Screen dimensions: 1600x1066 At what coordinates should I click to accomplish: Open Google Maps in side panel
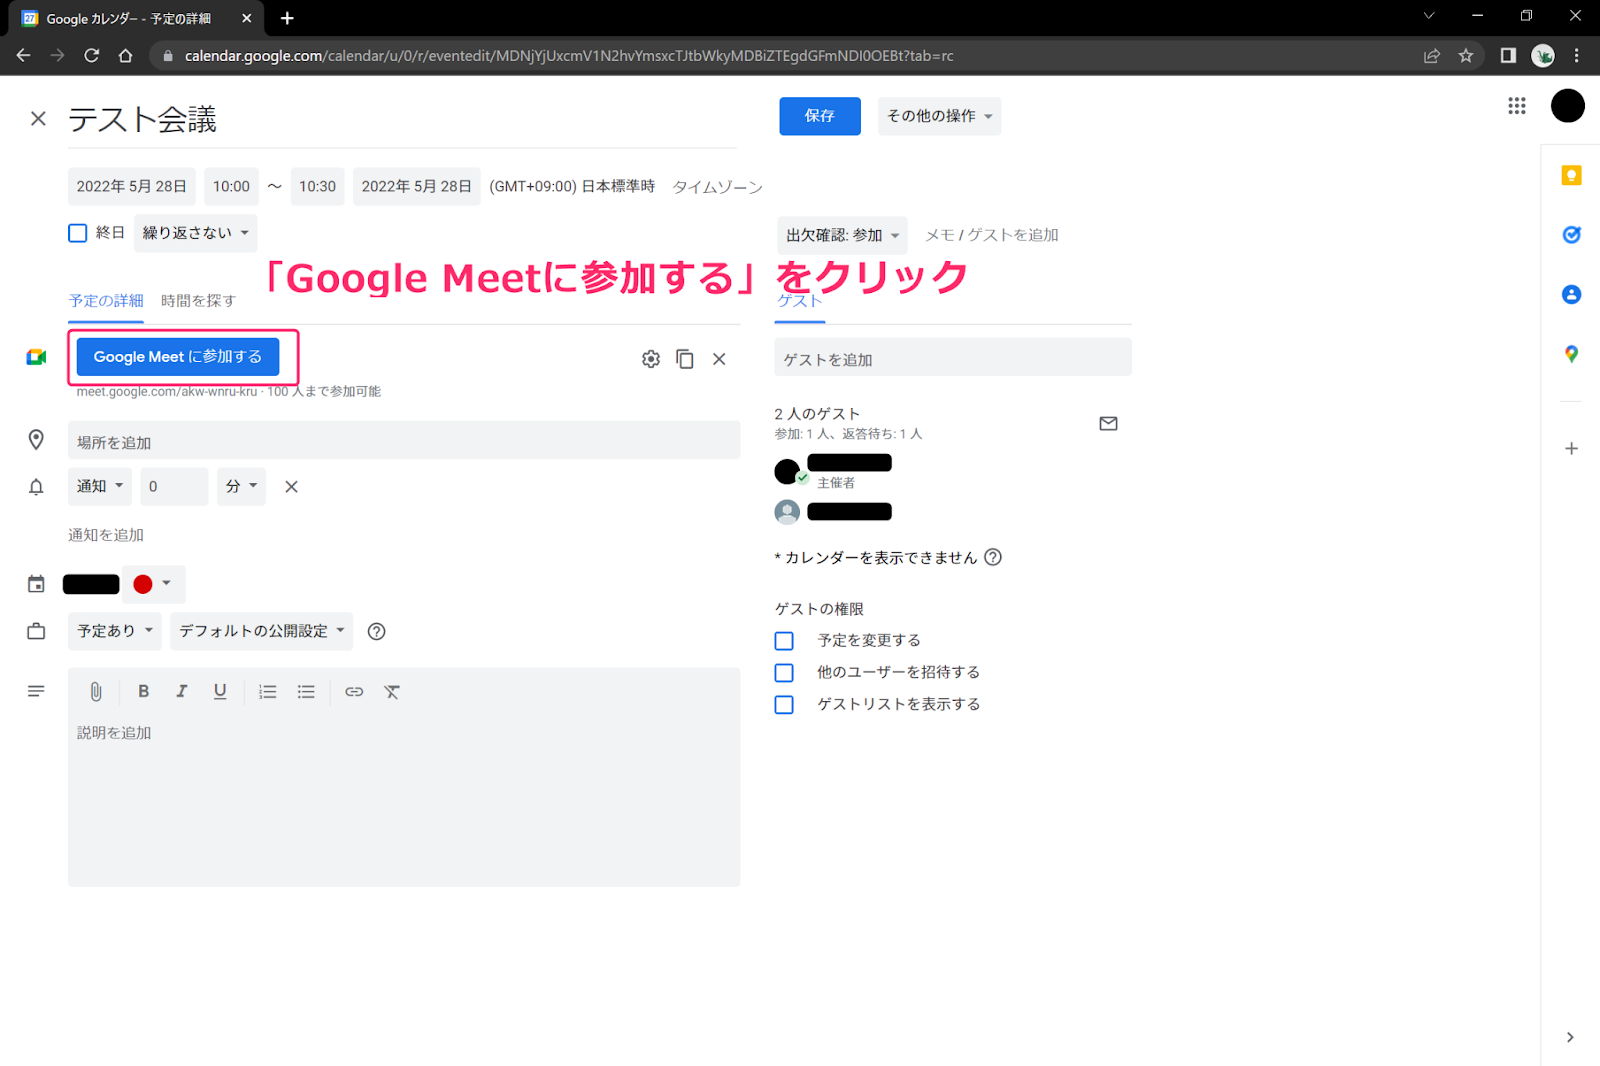[x=1571, y=354]
